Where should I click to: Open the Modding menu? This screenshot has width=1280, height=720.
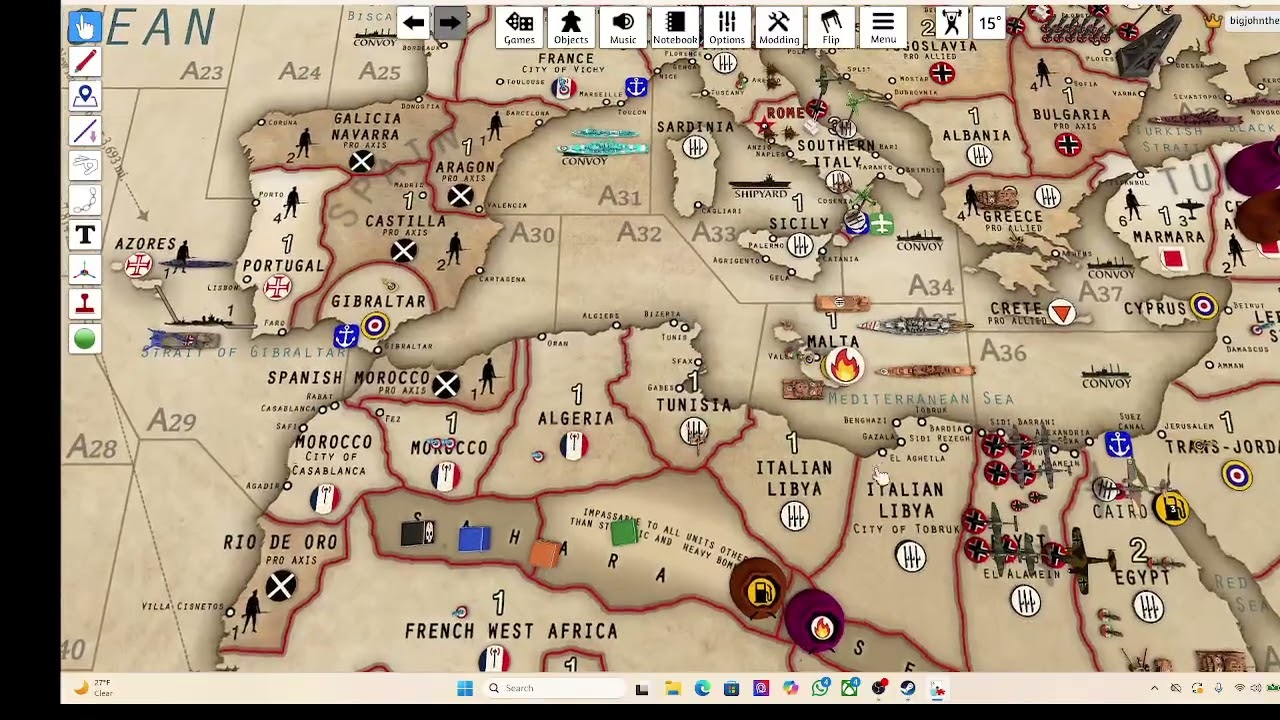(779, 28)
